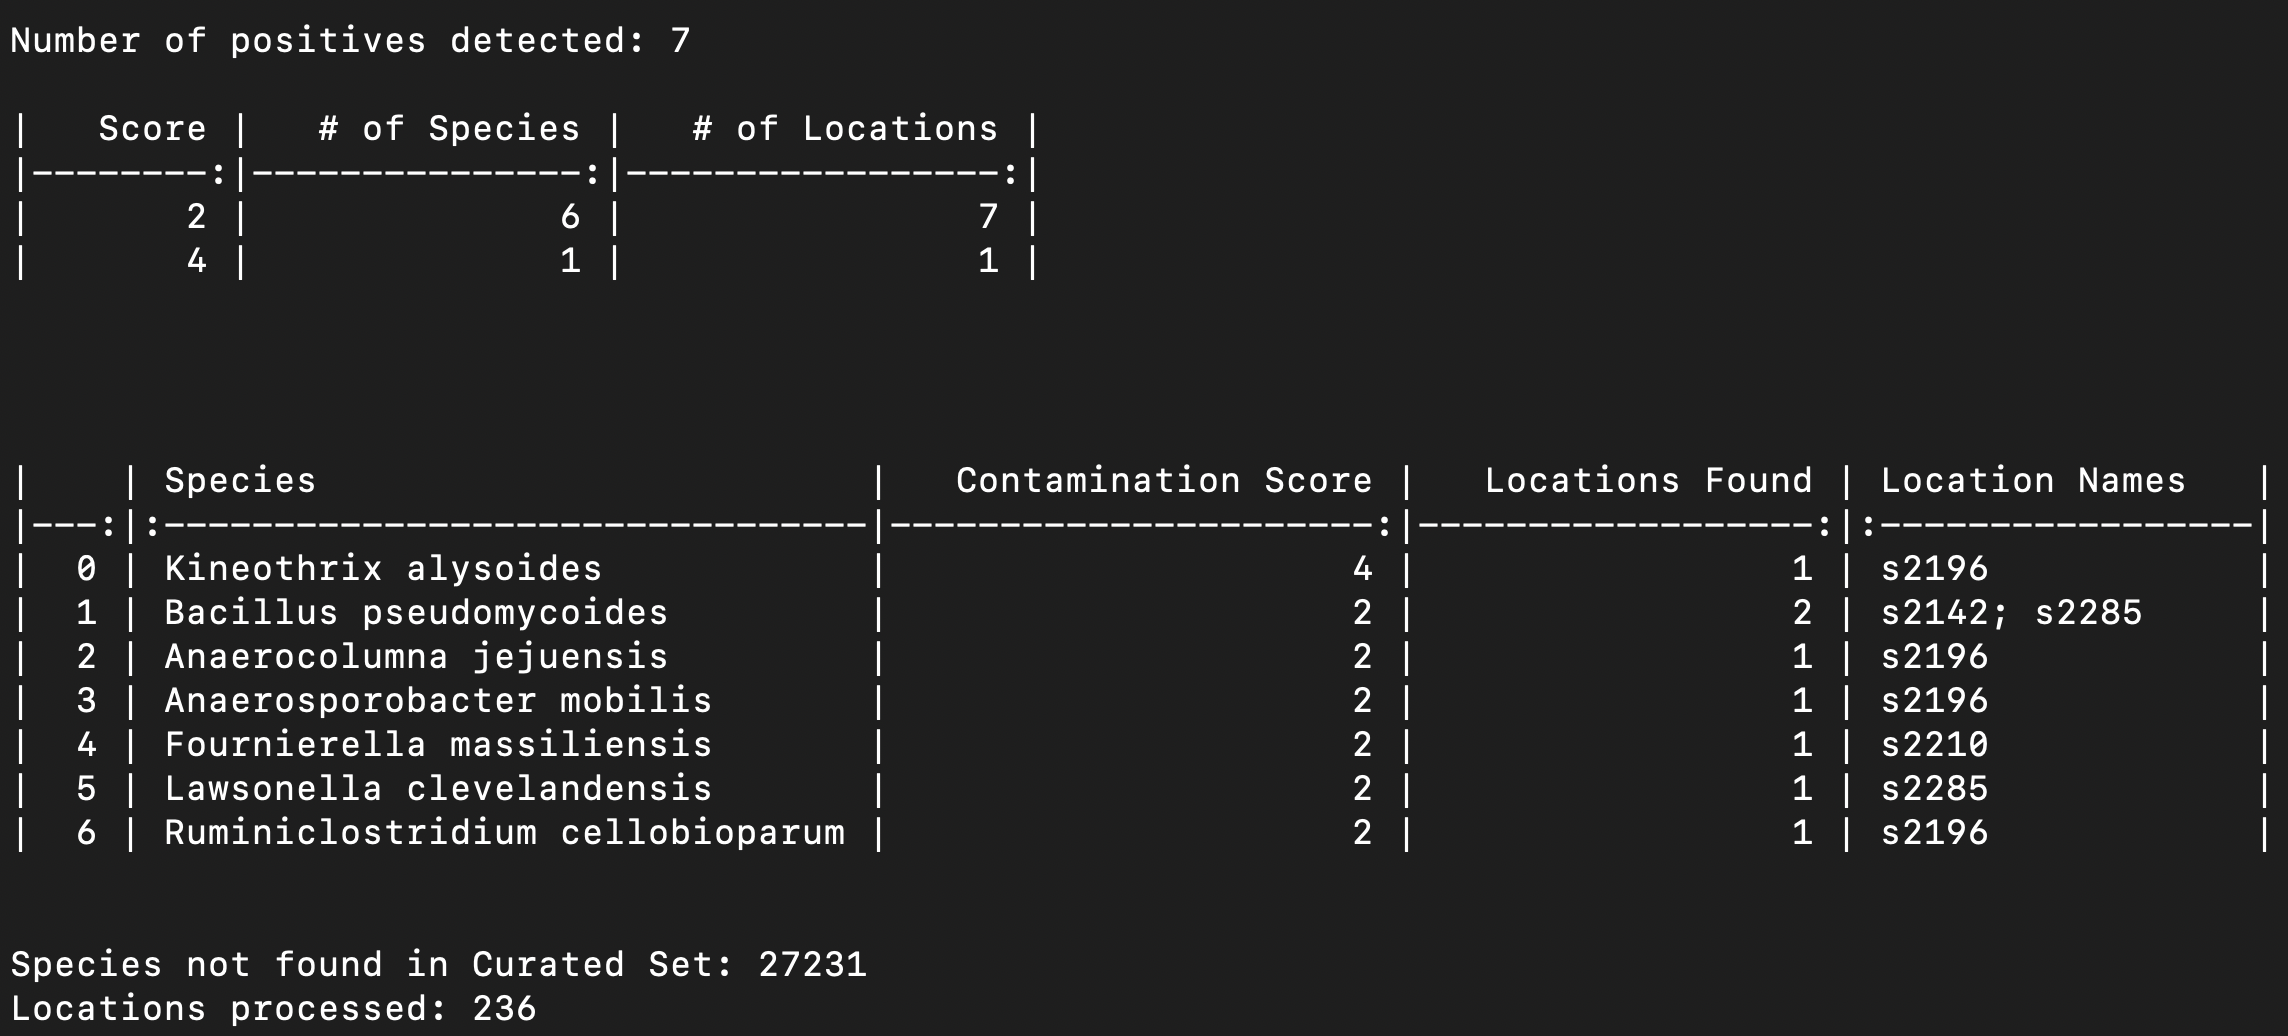The image size is (2288, 1036).
Task: Click the Score header in summary table
Action: pos(152,129)
